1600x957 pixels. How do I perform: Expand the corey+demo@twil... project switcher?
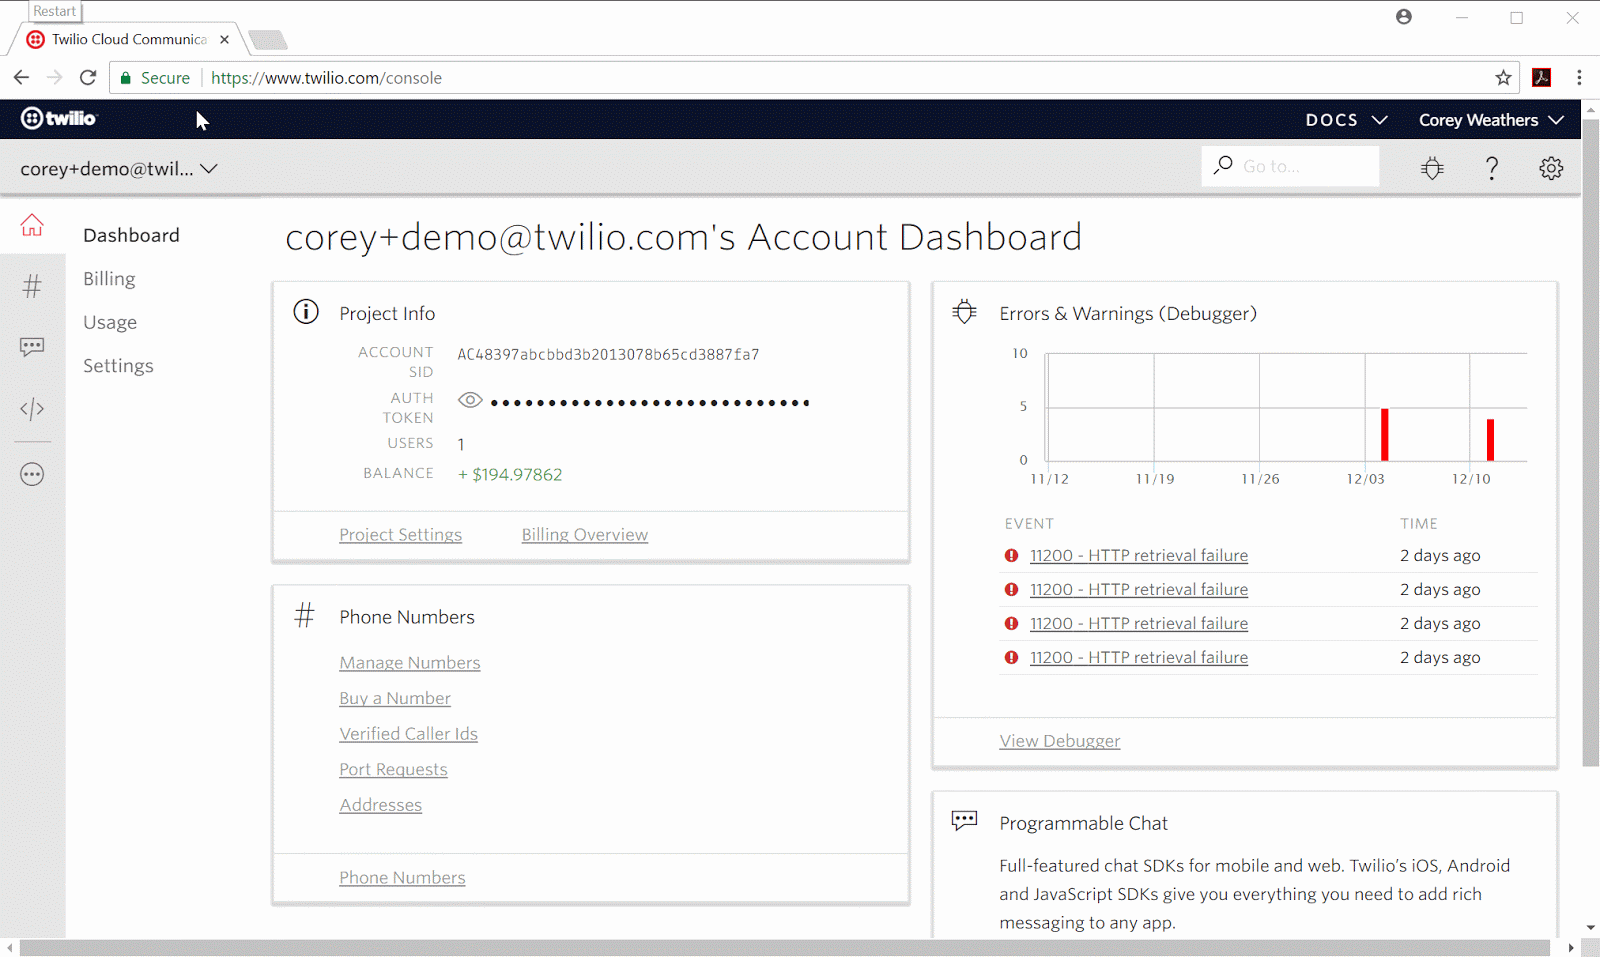[x=119, y=169]
